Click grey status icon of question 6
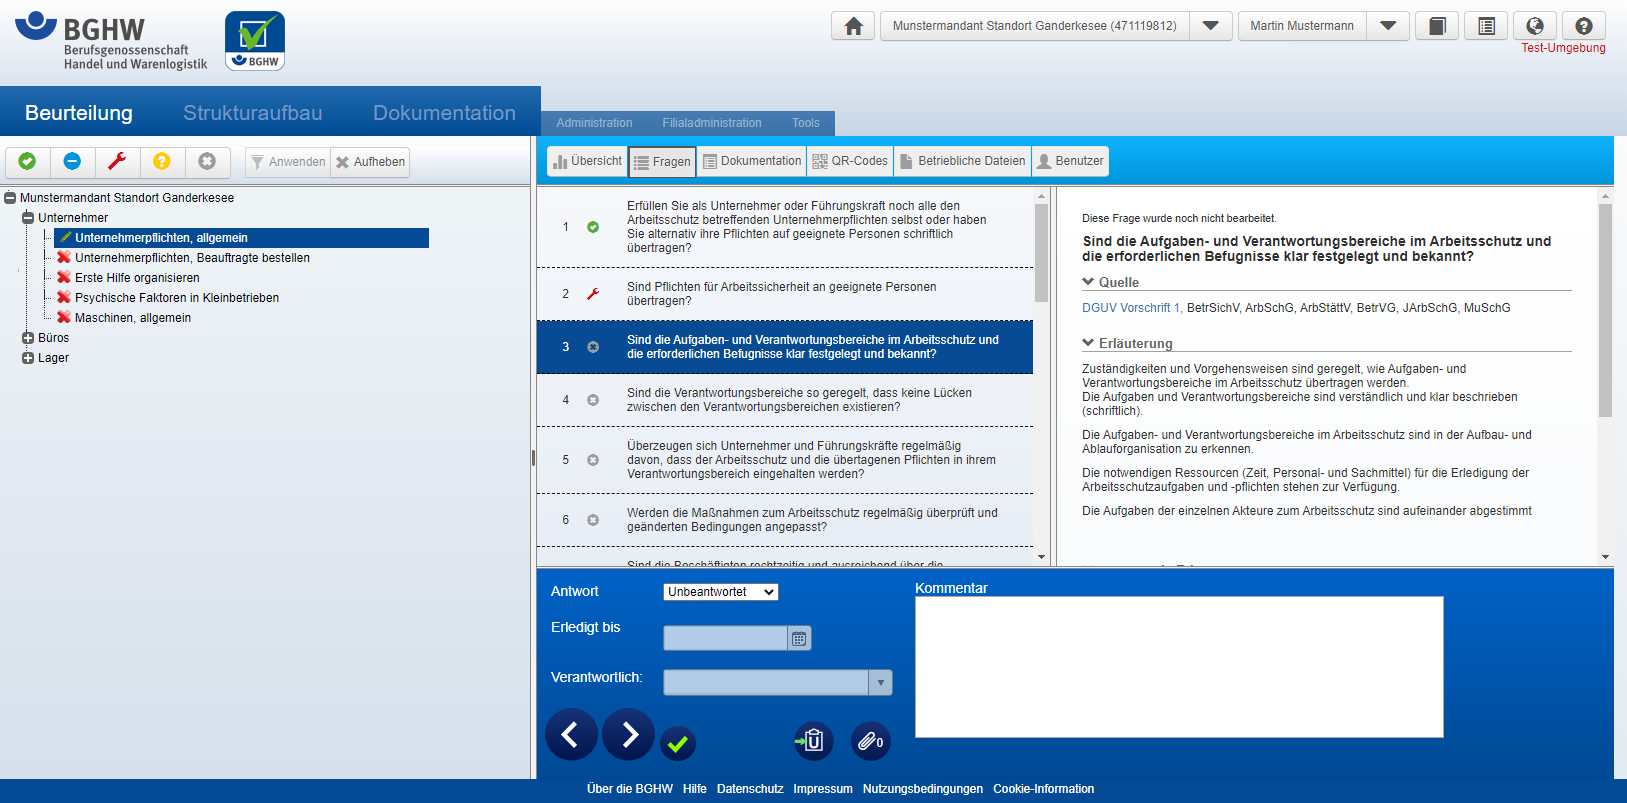The height and width of the screenshot is (803, 1627). pyautogui.click(x=593, y=520)
